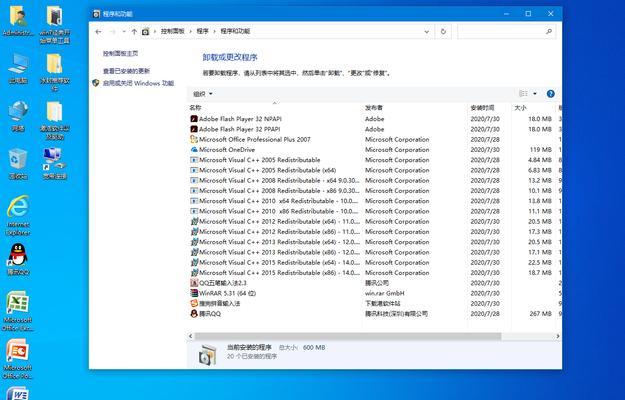Select Visual C++ 2010 x64 Redistributable row
The height and width of the screenshot is (400, 625).
point(373,201)
